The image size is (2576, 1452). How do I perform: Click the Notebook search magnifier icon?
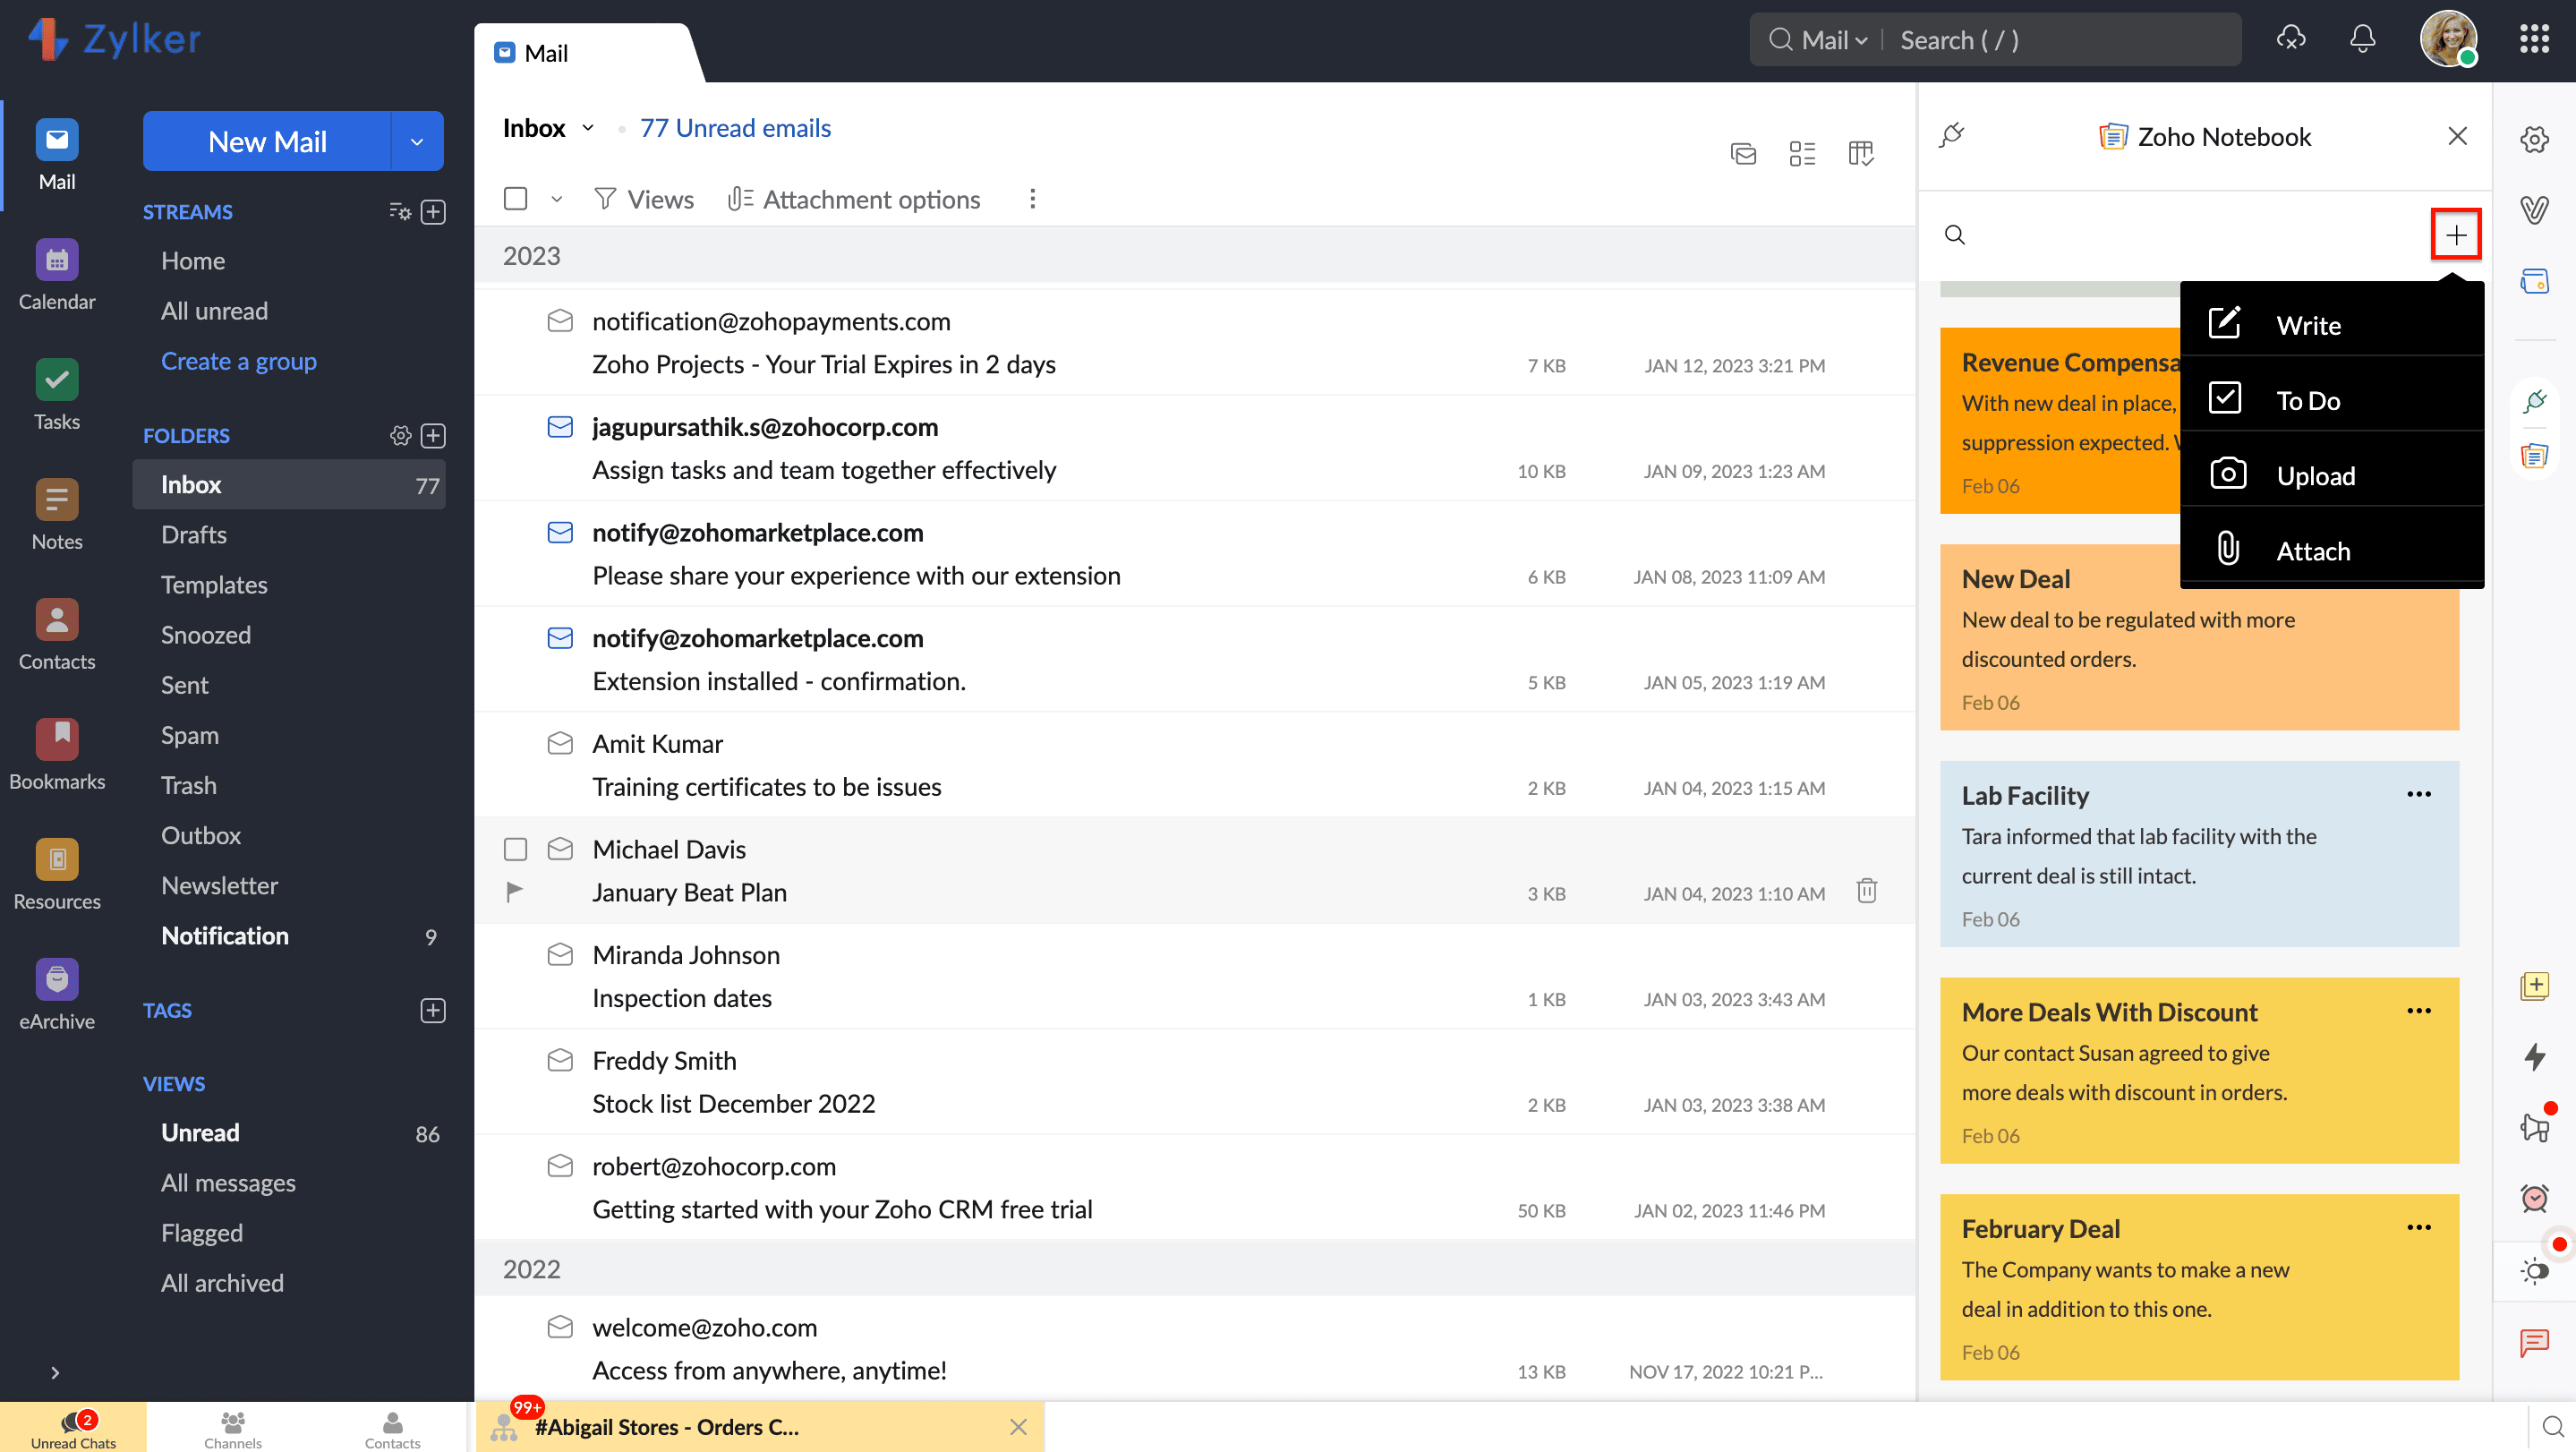(x=1954, y=235)
